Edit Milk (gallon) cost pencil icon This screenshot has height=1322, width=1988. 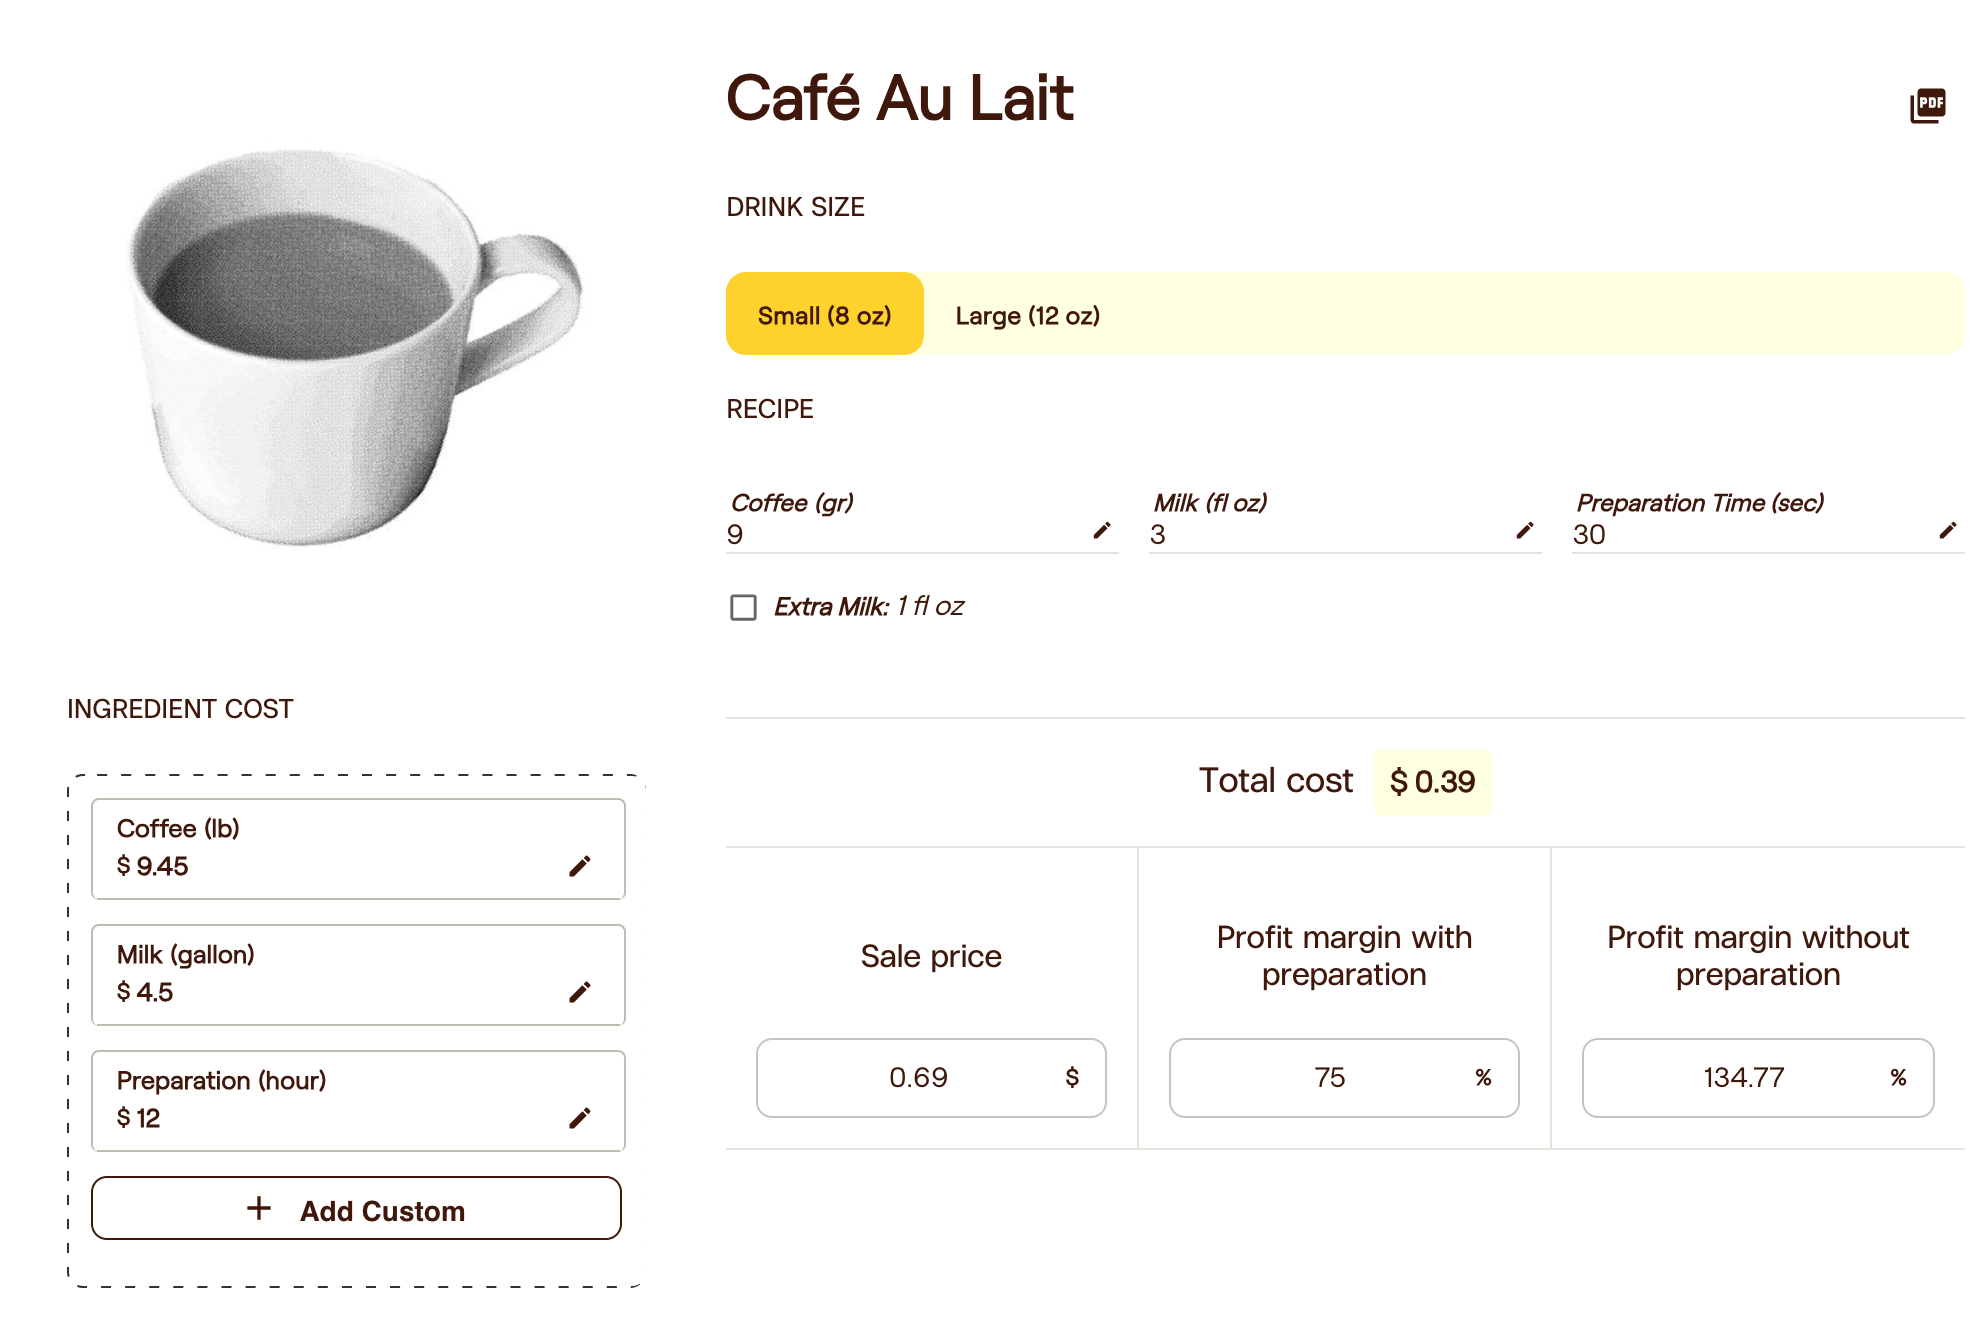tap(580, 992)
